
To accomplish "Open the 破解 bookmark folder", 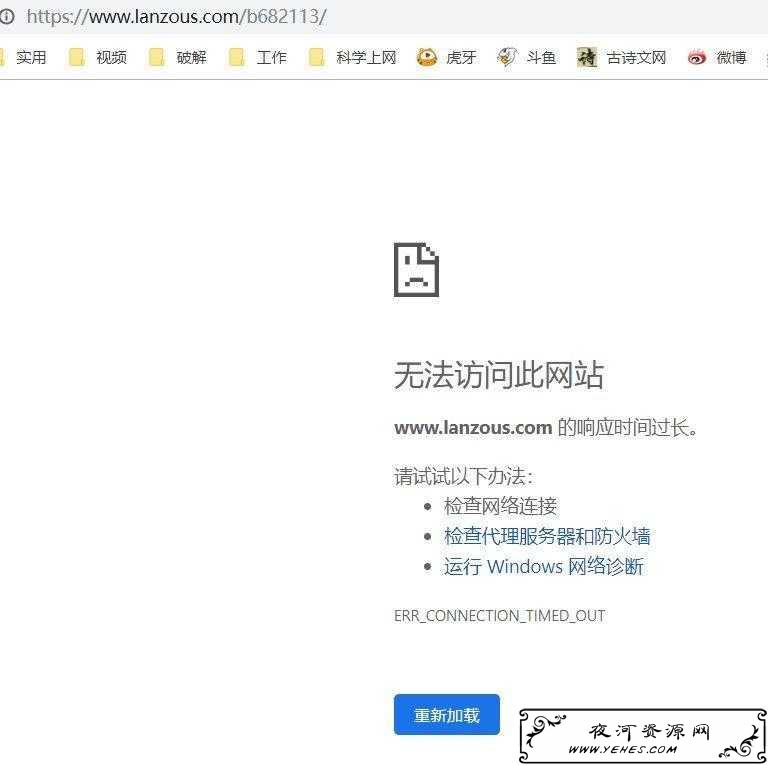I will pos(177,57).
